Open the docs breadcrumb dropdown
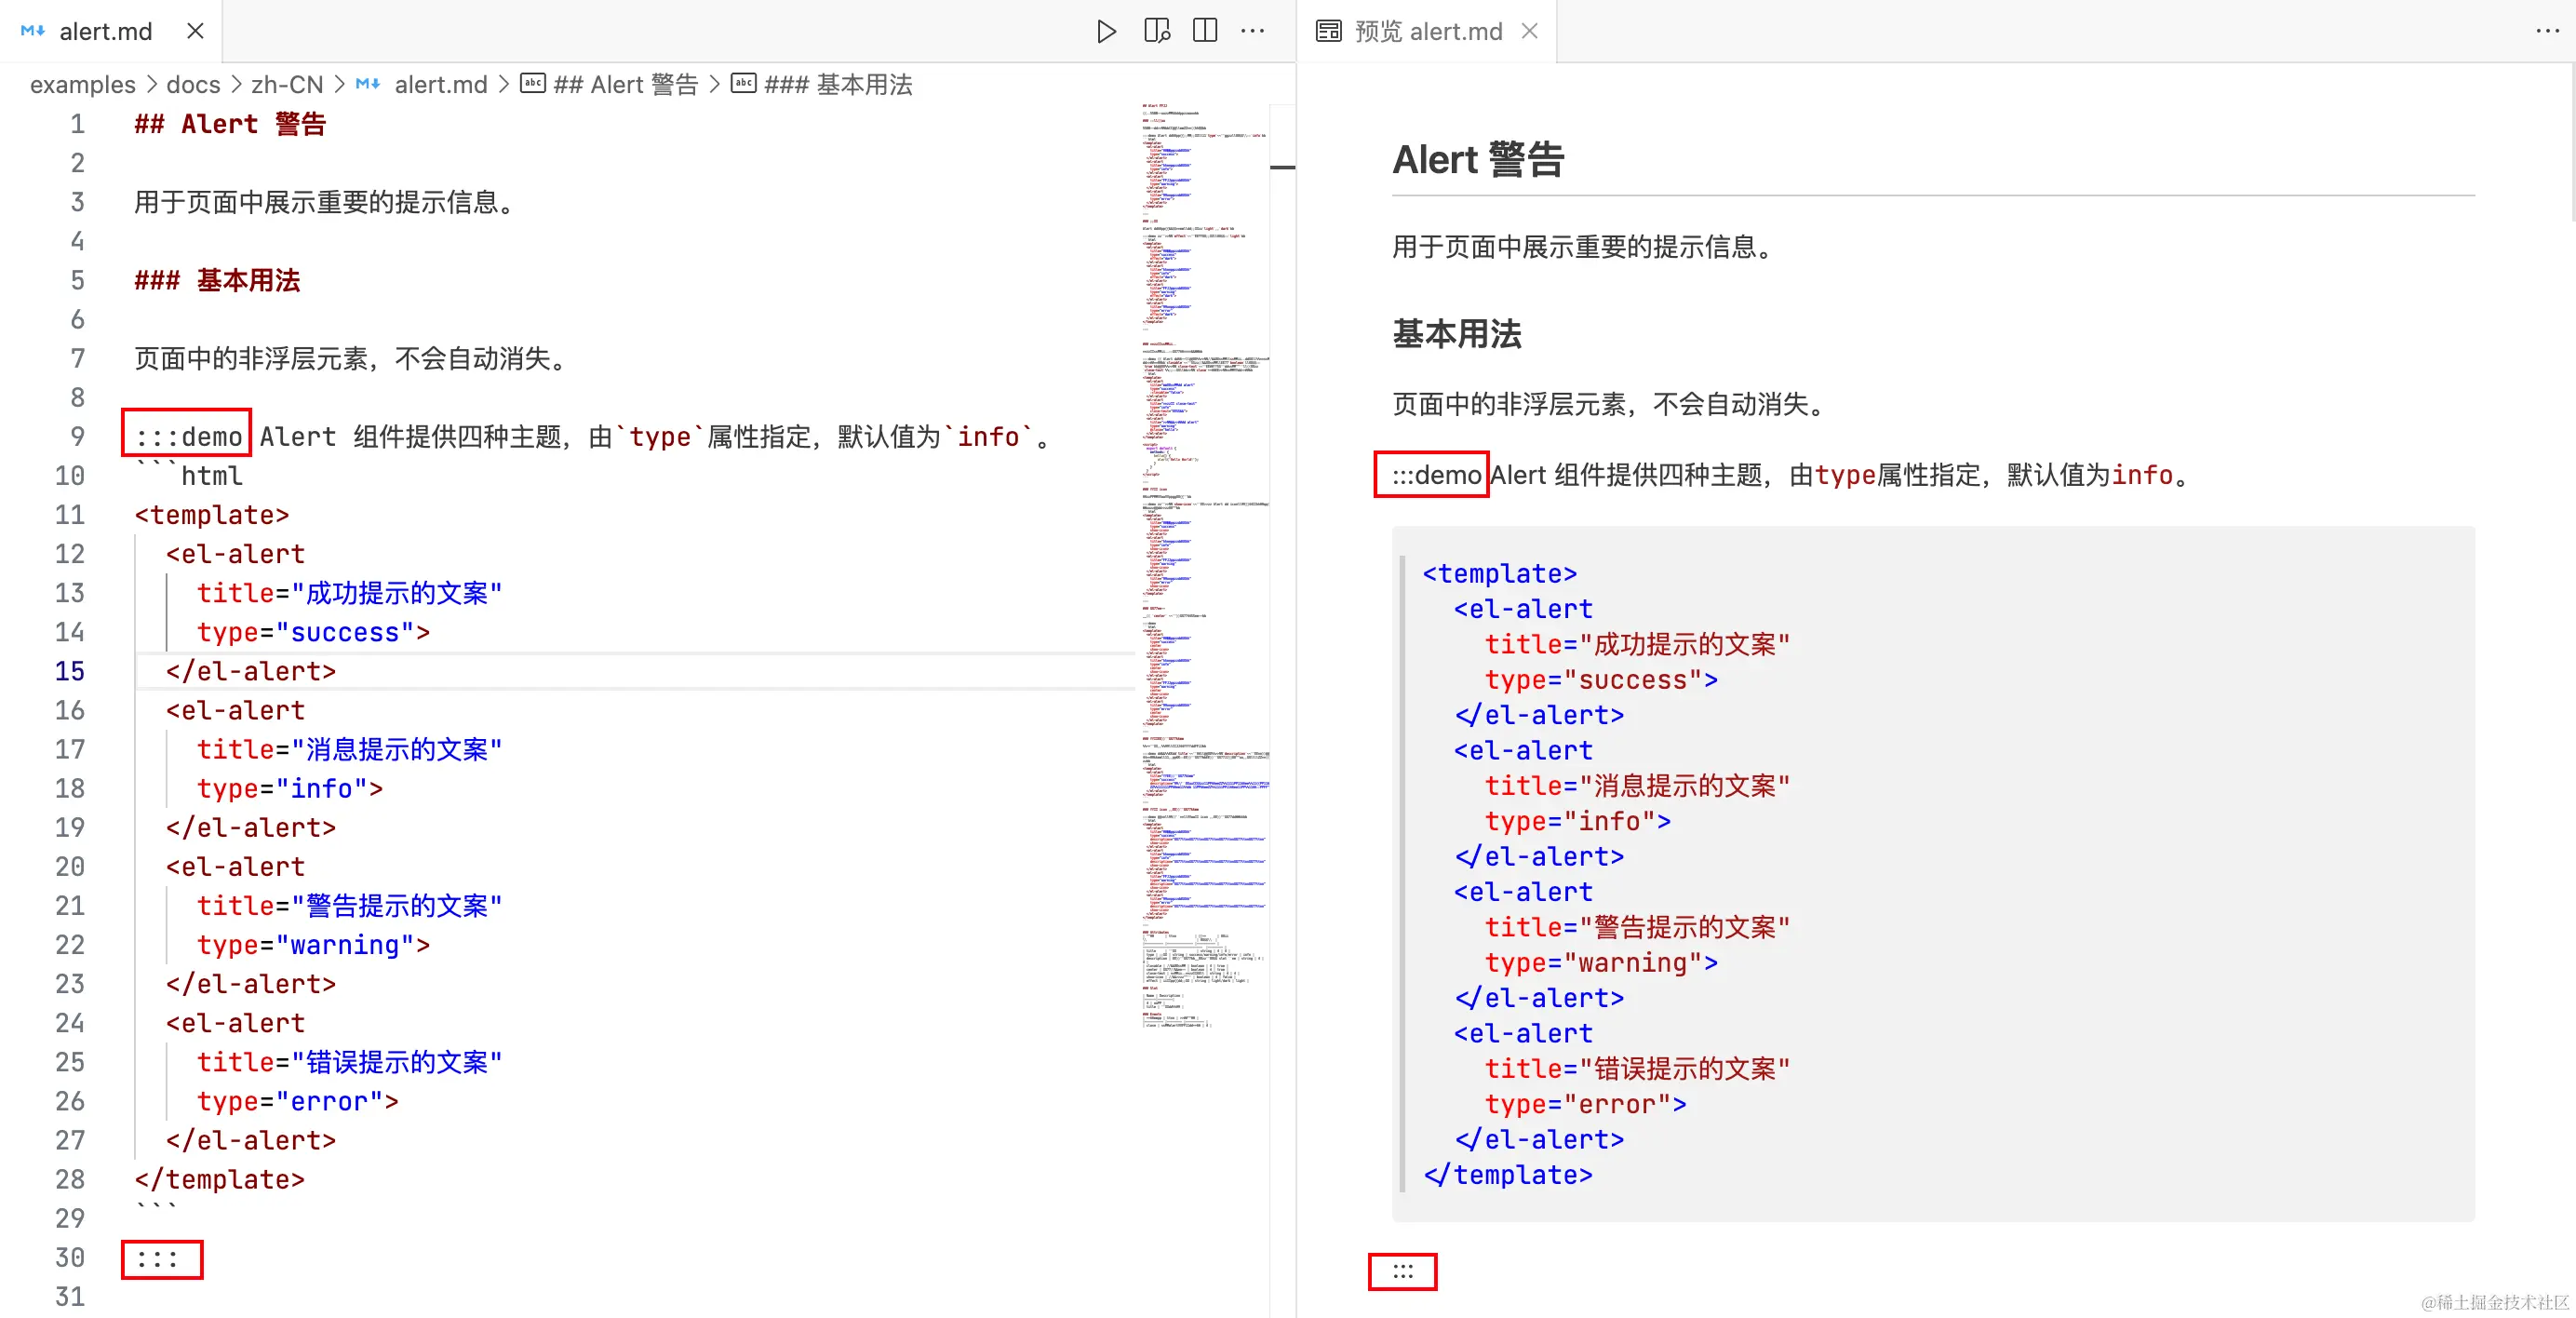 tap(193, 85)
